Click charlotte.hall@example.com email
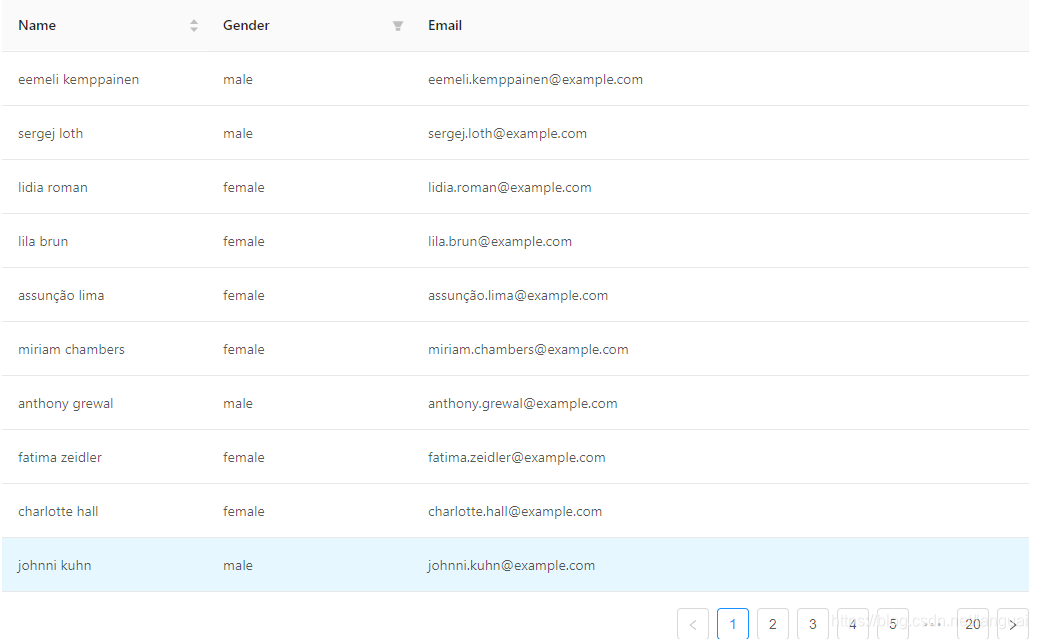The height and width of the screenshot is (639, 1037). (x=515, y=511)
